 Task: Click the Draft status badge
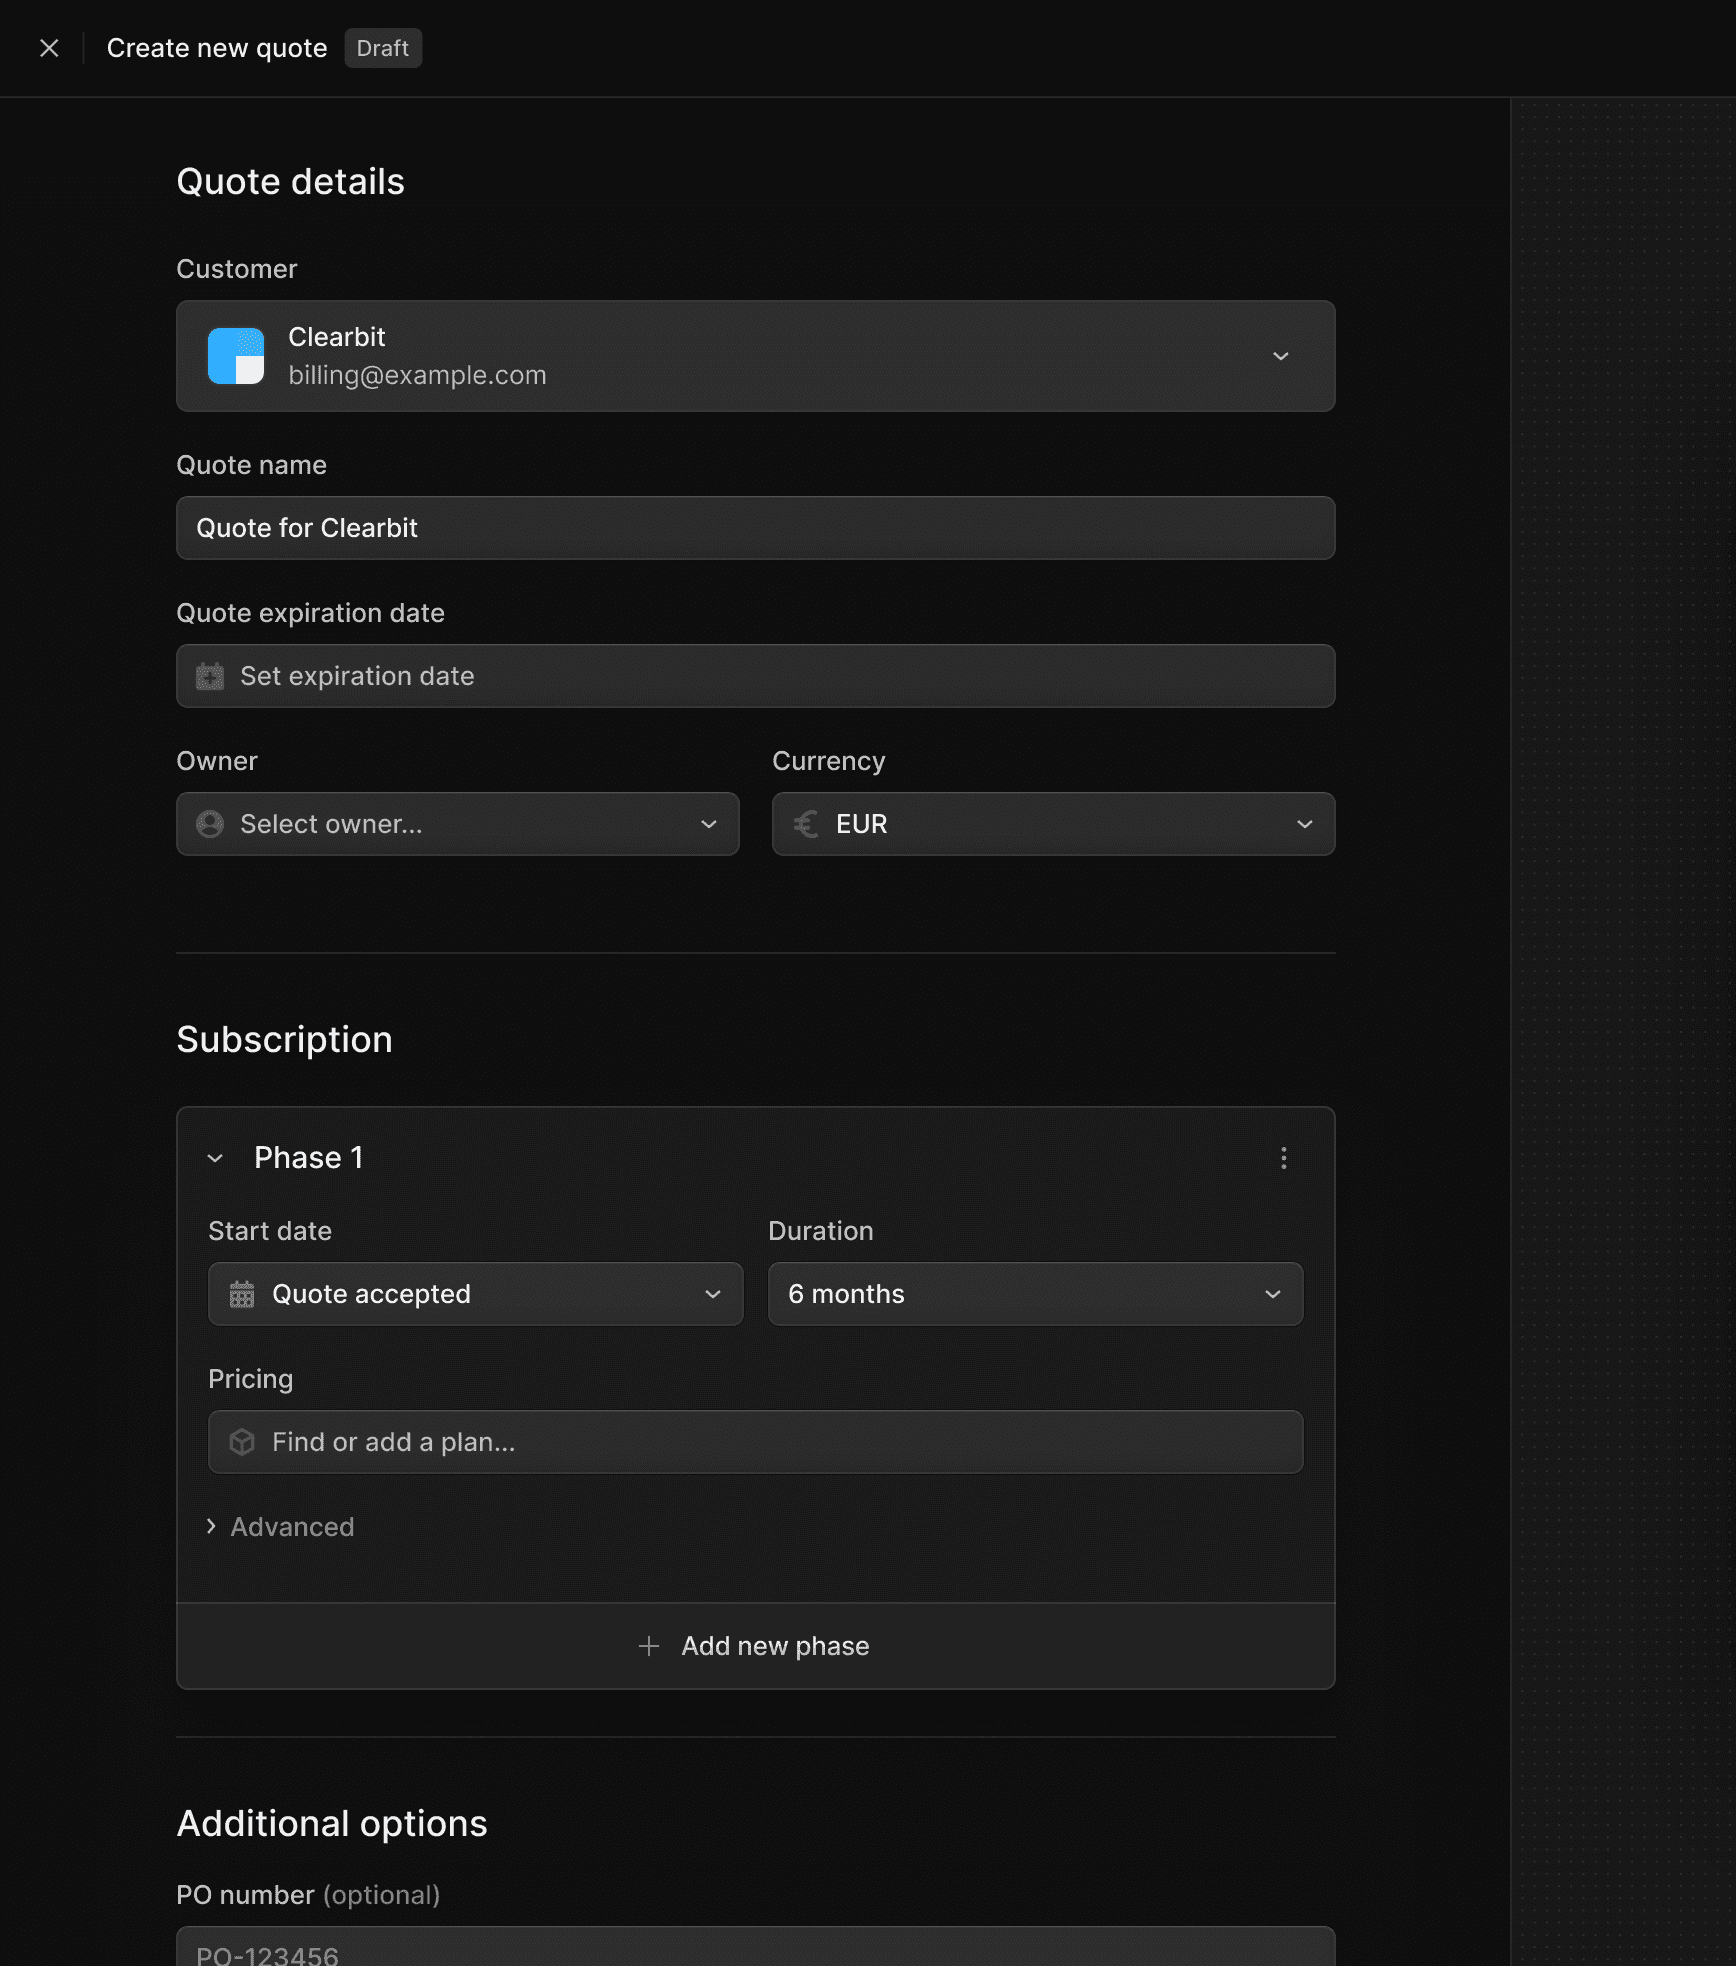[383, 48]
